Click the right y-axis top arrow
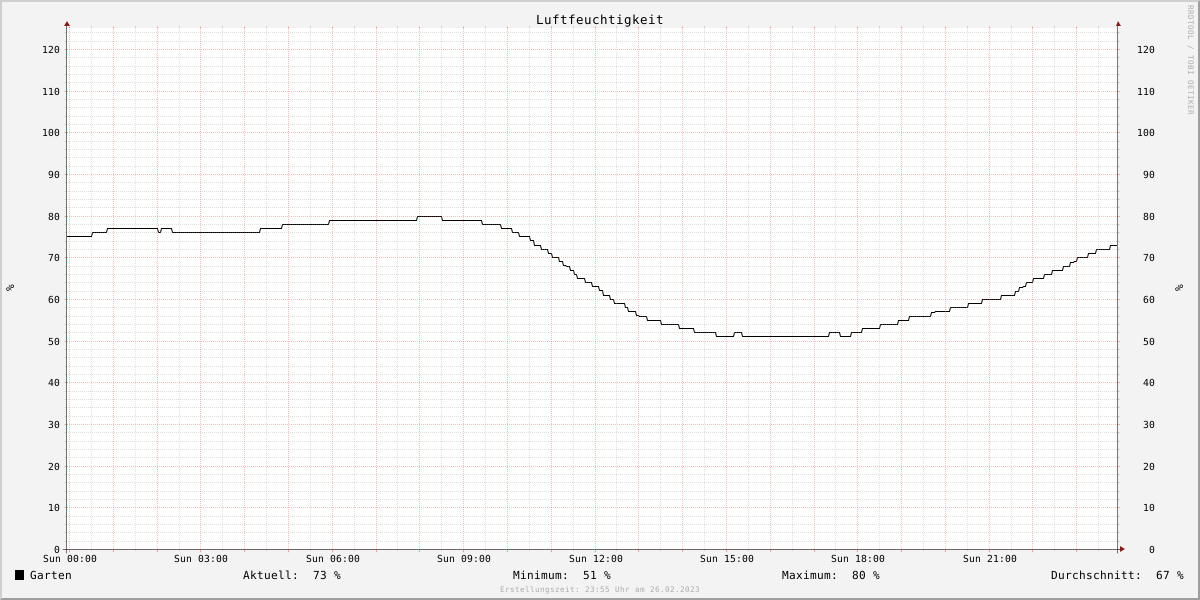Image resolution: width=1200 pixels, height=600 pixels. point(1118,23)
